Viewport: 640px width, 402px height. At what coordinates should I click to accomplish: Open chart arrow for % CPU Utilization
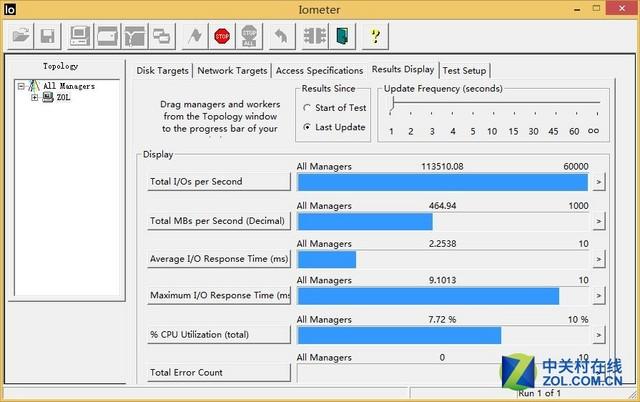tap(598, 335)
